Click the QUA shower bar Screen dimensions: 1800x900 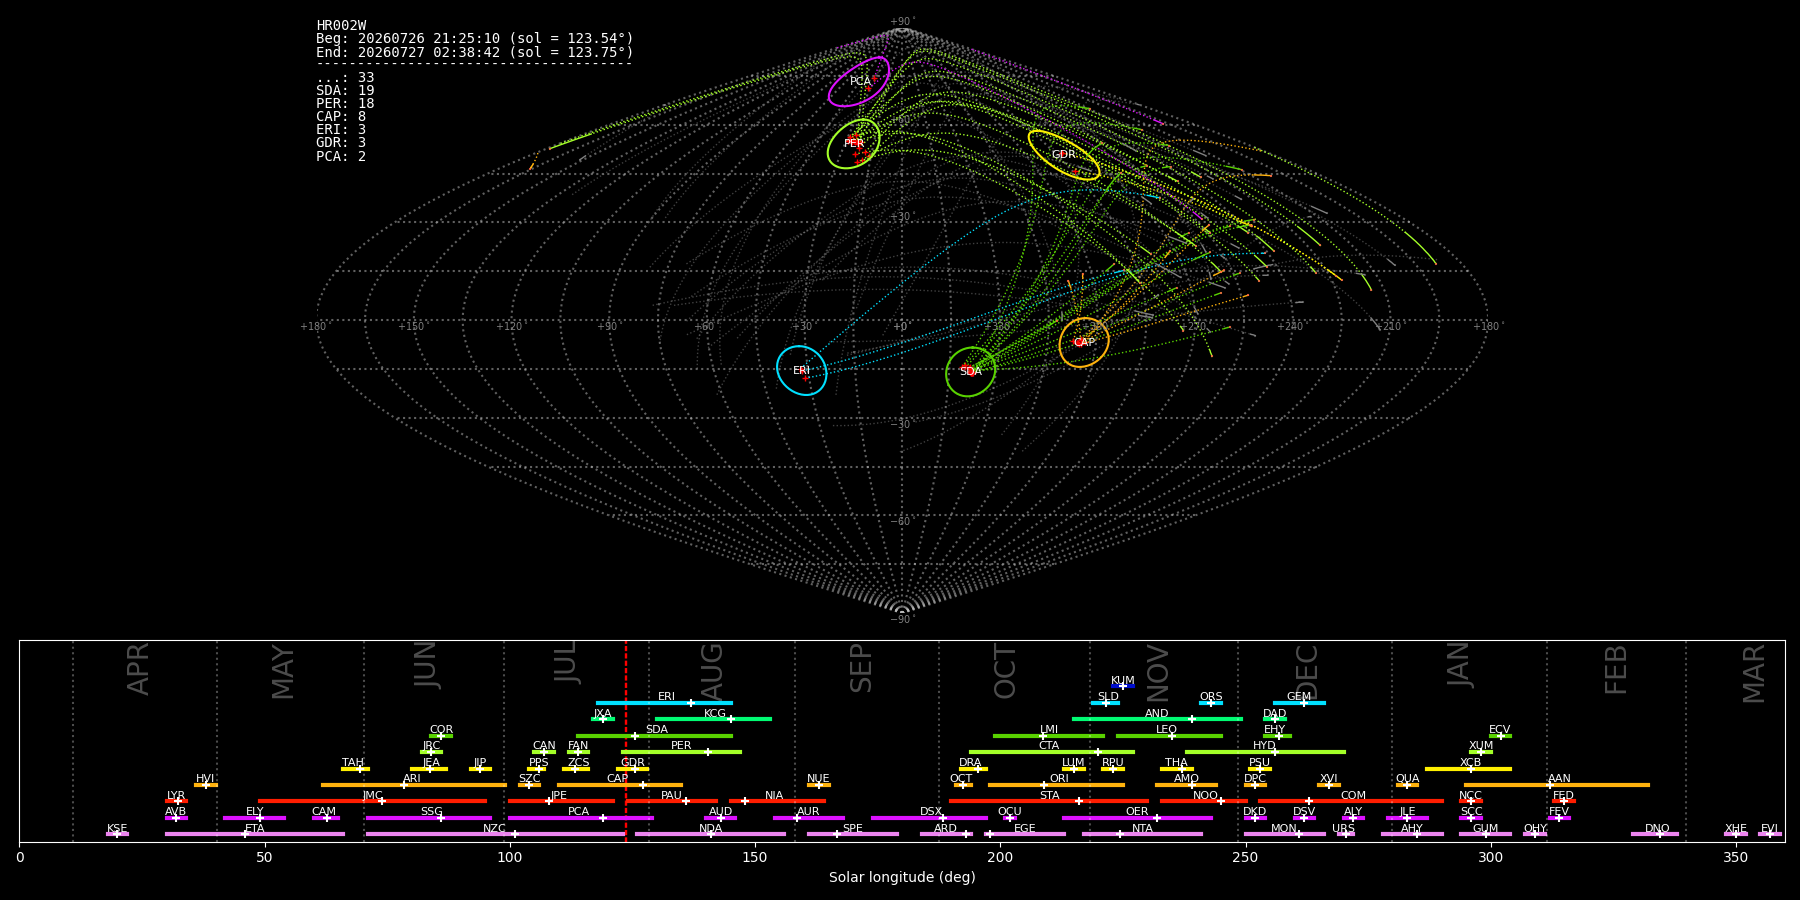coord(1407,785)
